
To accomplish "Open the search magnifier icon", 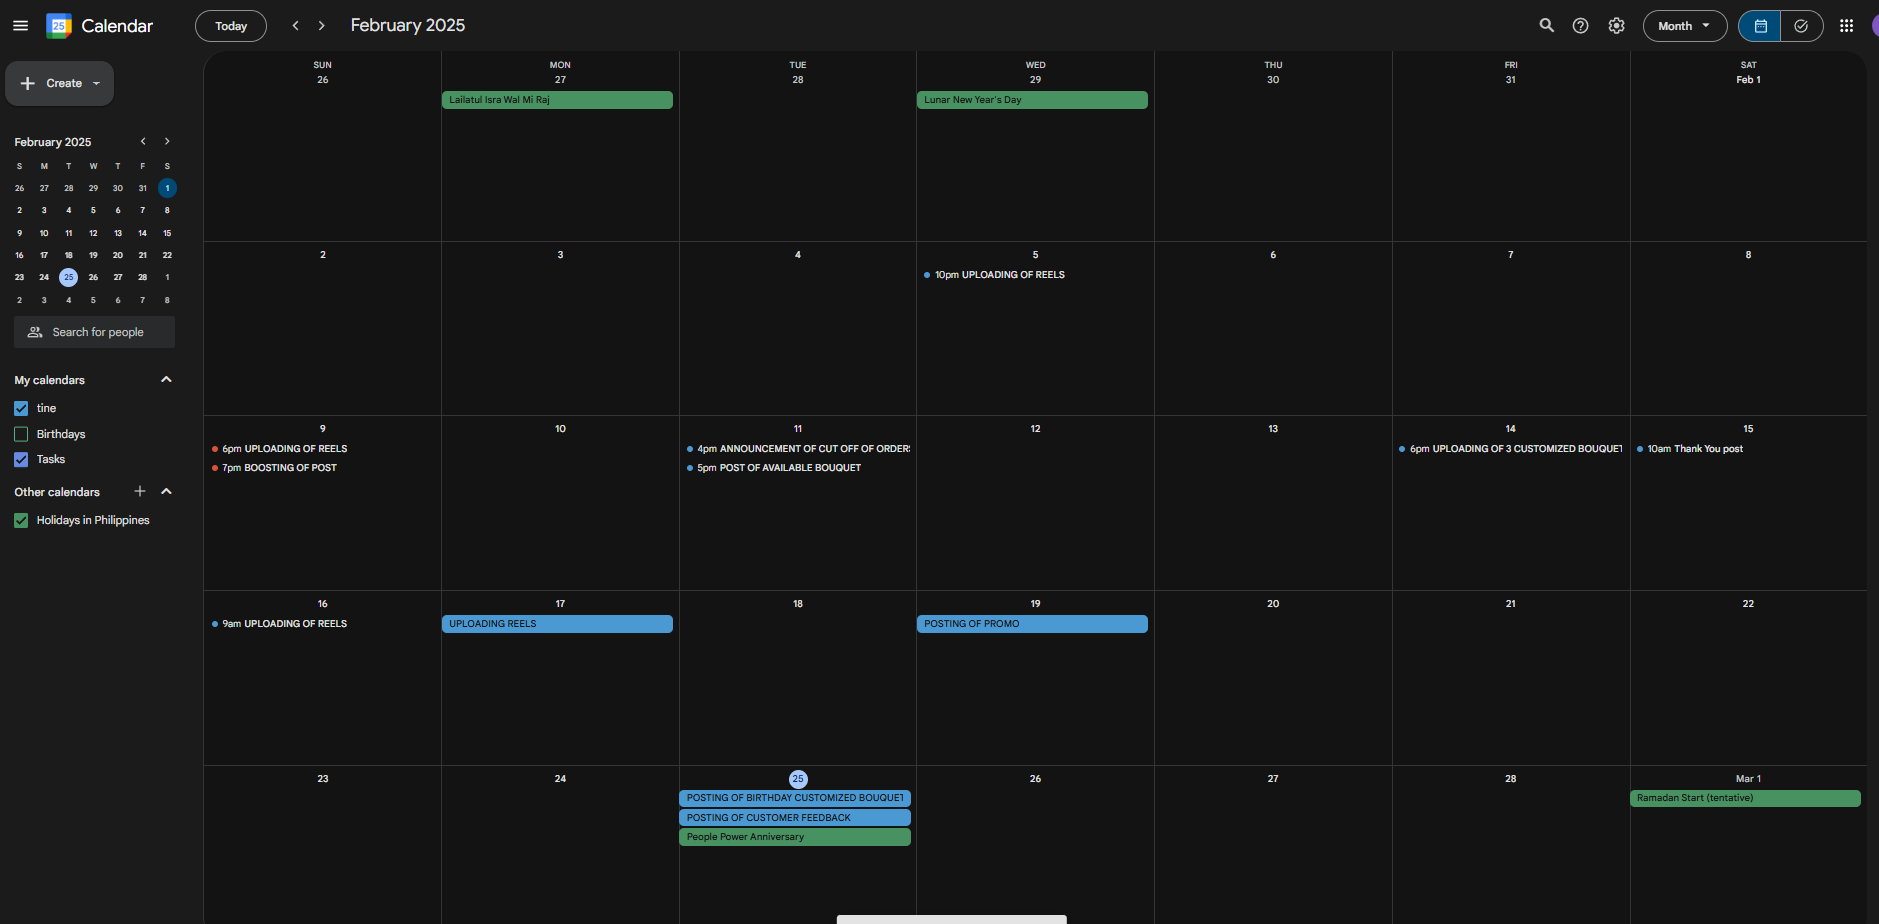I will point(1546,26).
